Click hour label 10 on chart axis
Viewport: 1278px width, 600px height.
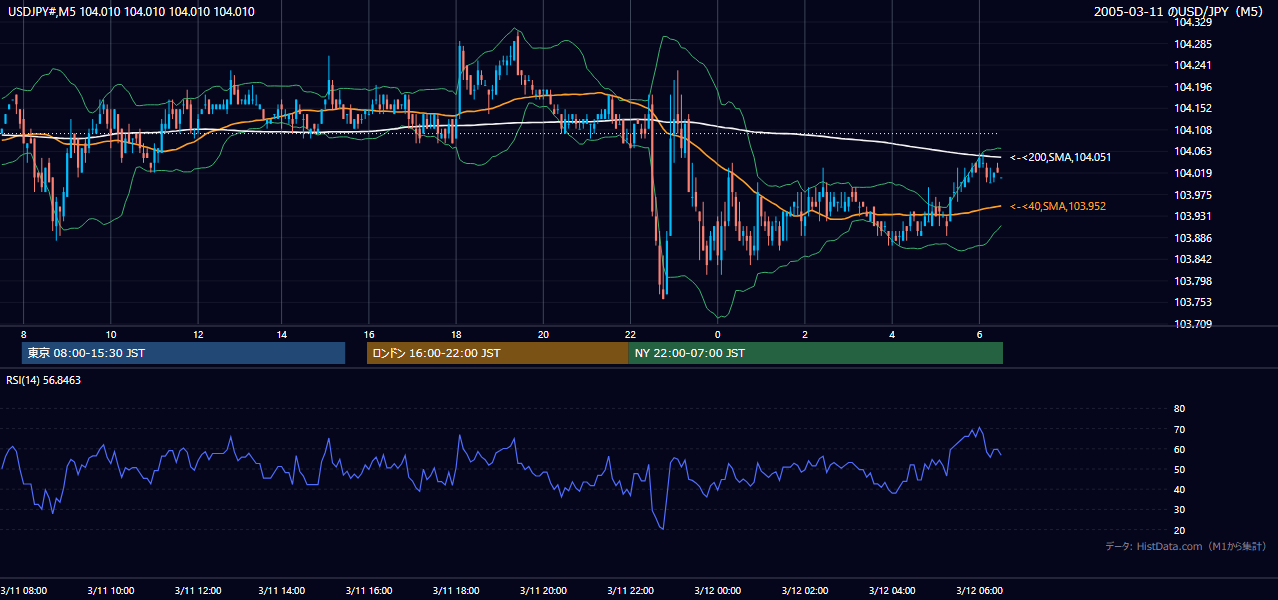(x=110, y=334)
